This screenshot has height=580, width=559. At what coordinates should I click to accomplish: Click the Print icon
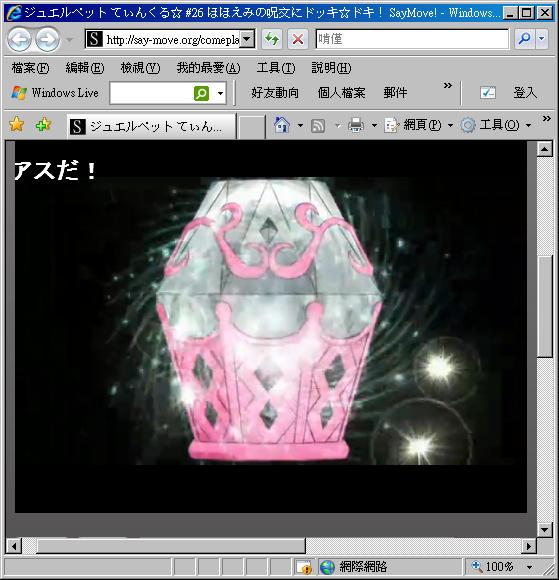(356, 125)
